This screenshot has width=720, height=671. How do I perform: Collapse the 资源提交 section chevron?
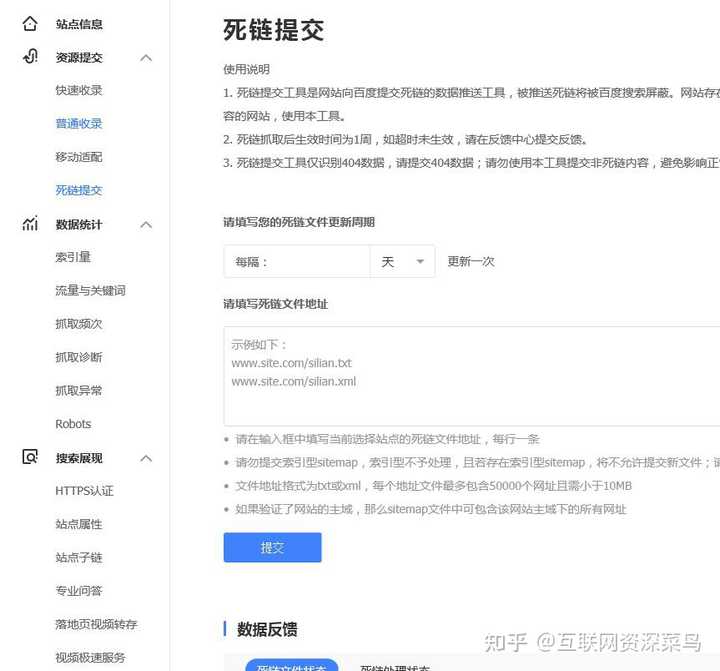tap(146, 58)
